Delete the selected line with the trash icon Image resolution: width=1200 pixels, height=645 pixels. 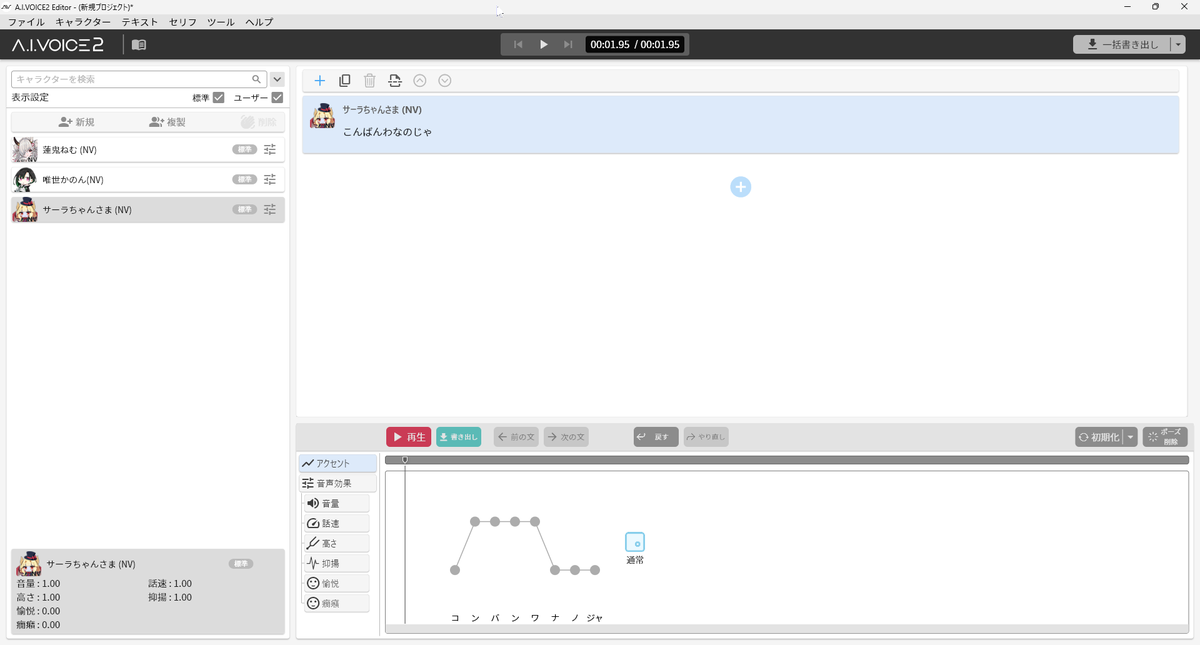[370, 81]
